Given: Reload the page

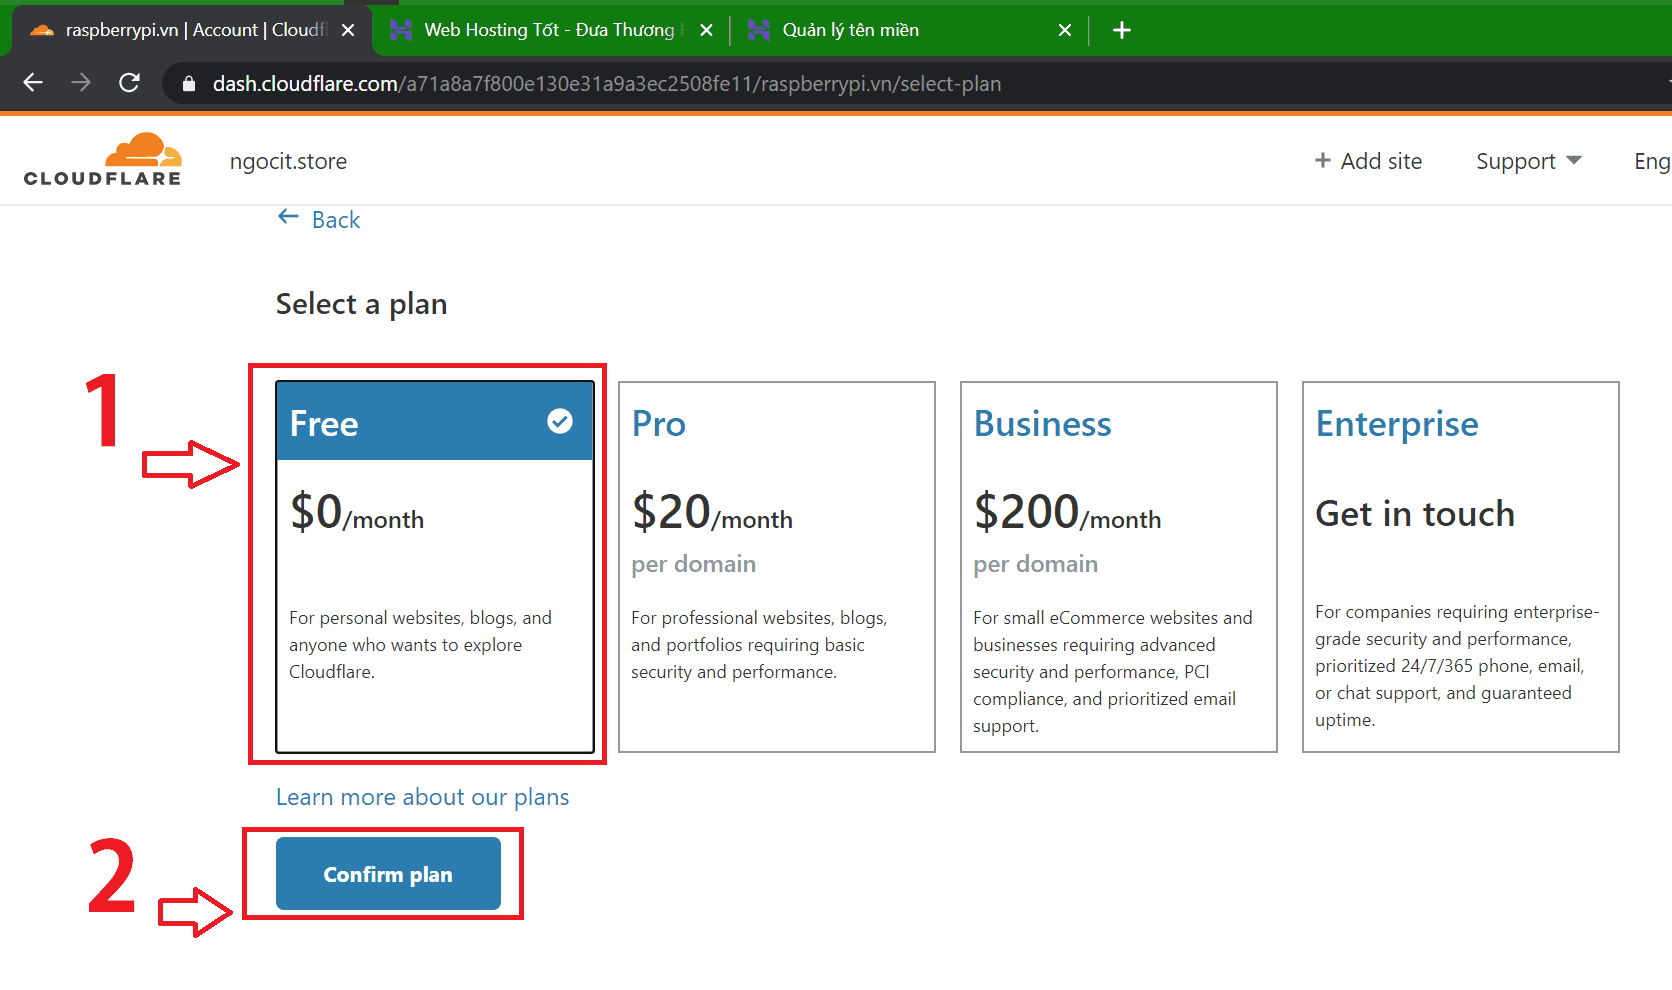Looking at the screenshot, I should 129,83.
